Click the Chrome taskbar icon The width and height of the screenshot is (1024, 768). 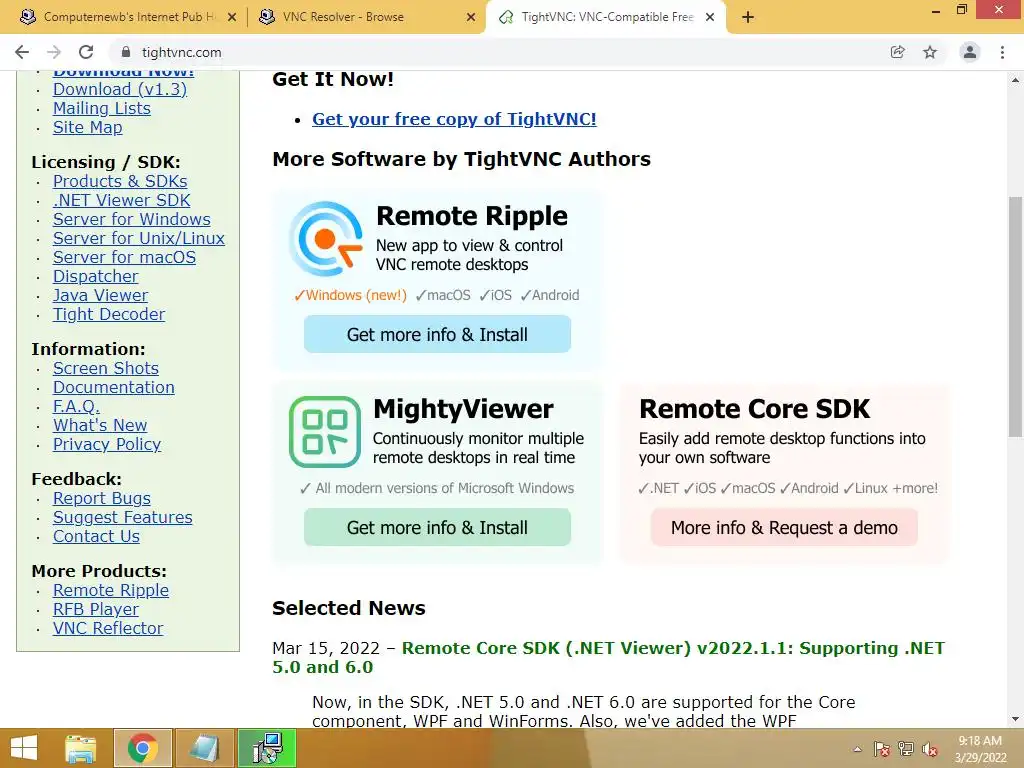coord(143,748)
